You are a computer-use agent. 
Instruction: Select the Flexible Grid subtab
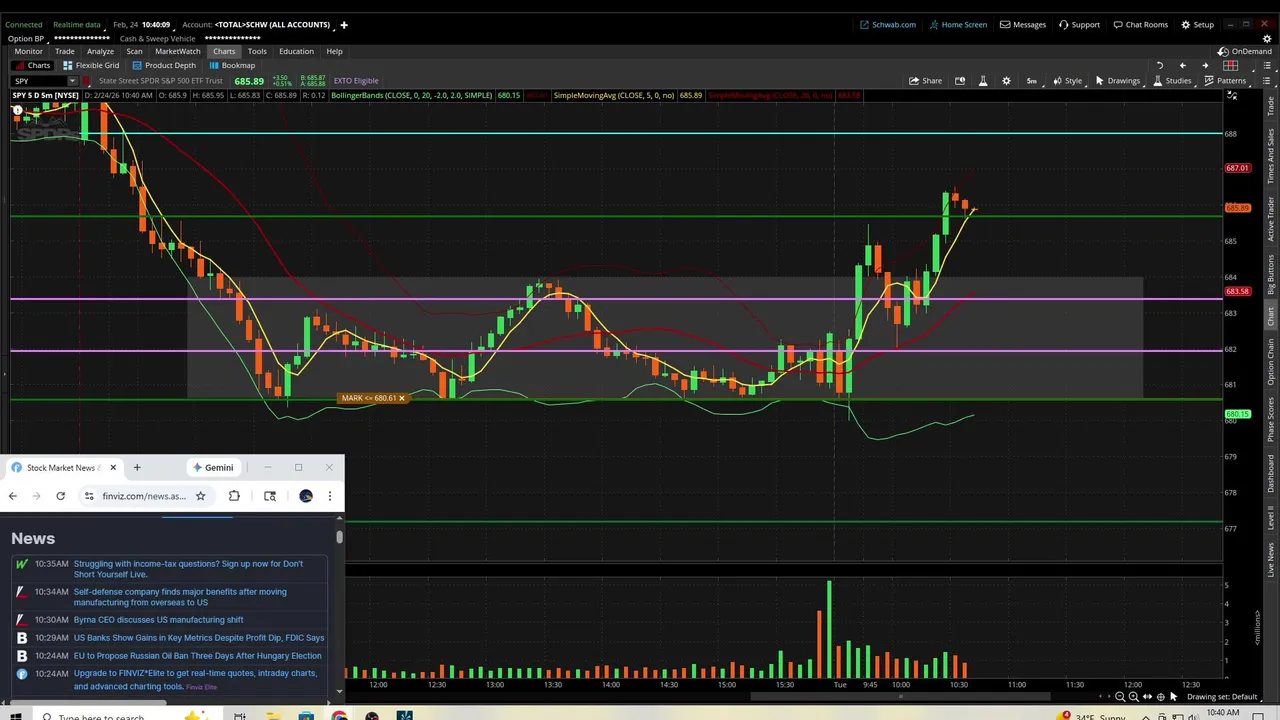pos(91,65)
